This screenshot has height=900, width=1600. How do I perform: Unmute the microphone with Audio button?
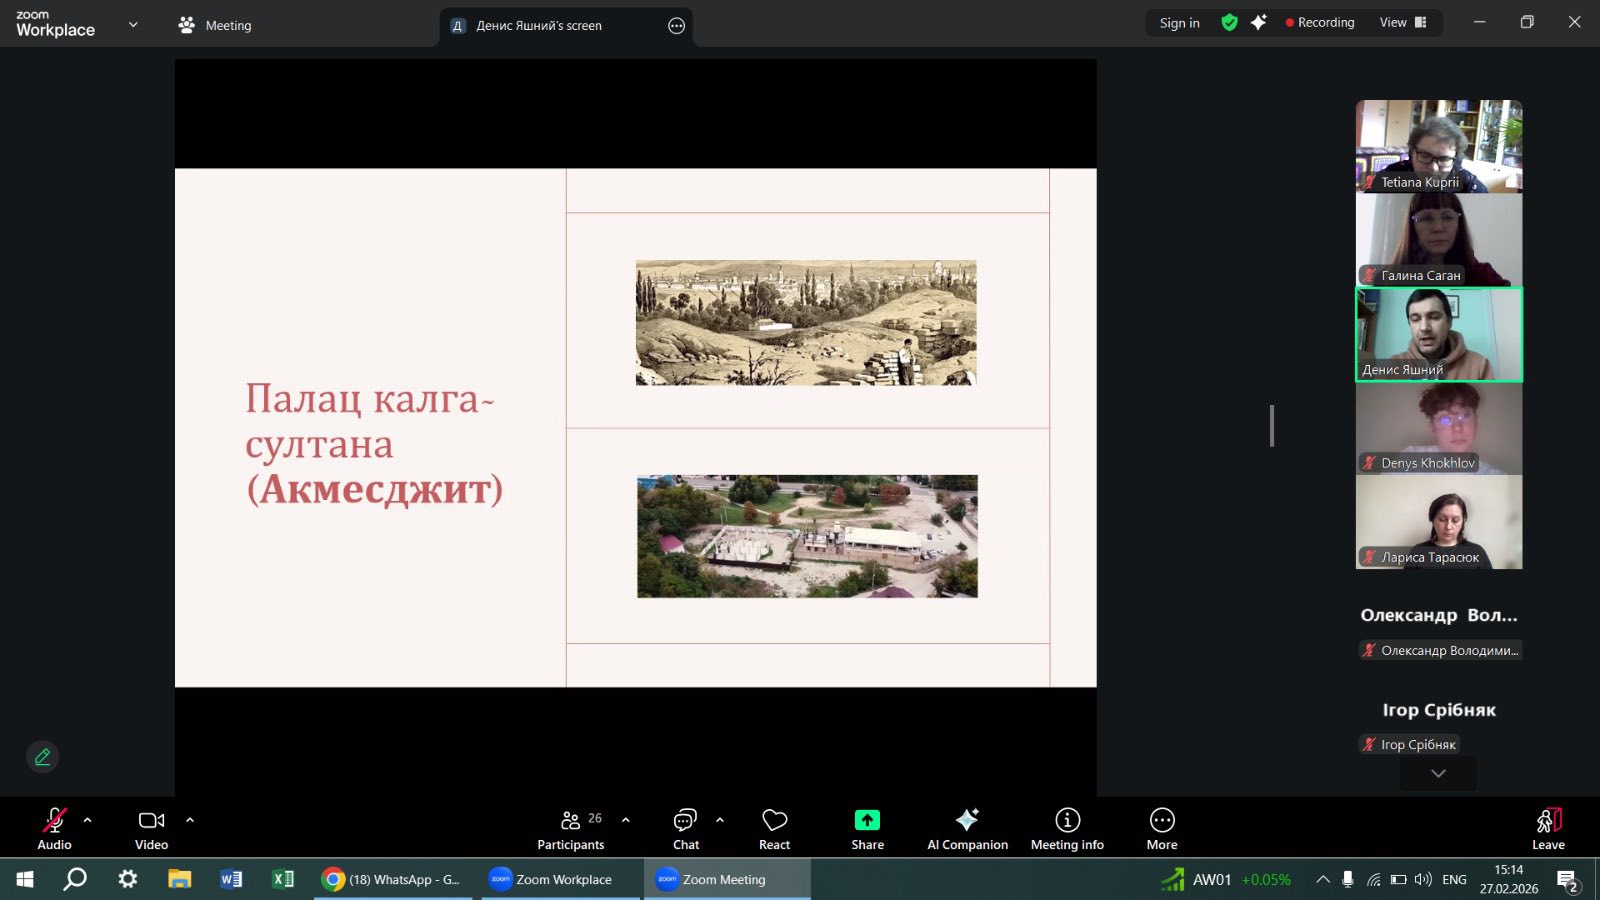point(54,828)
